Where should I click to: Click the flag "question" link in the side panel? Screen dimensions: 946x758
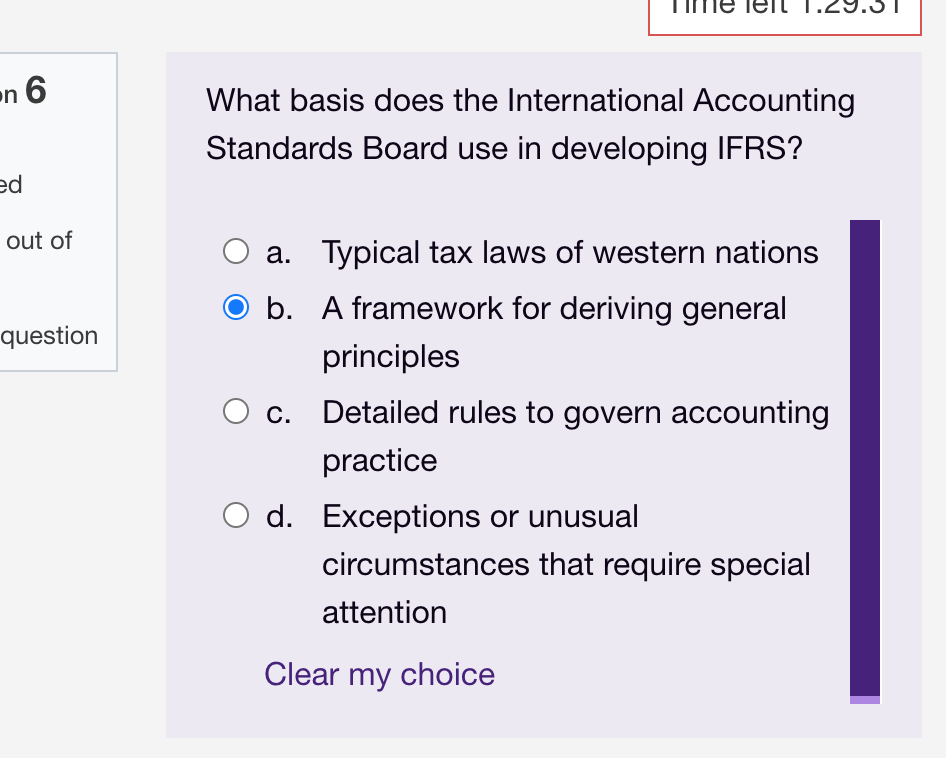50,336
